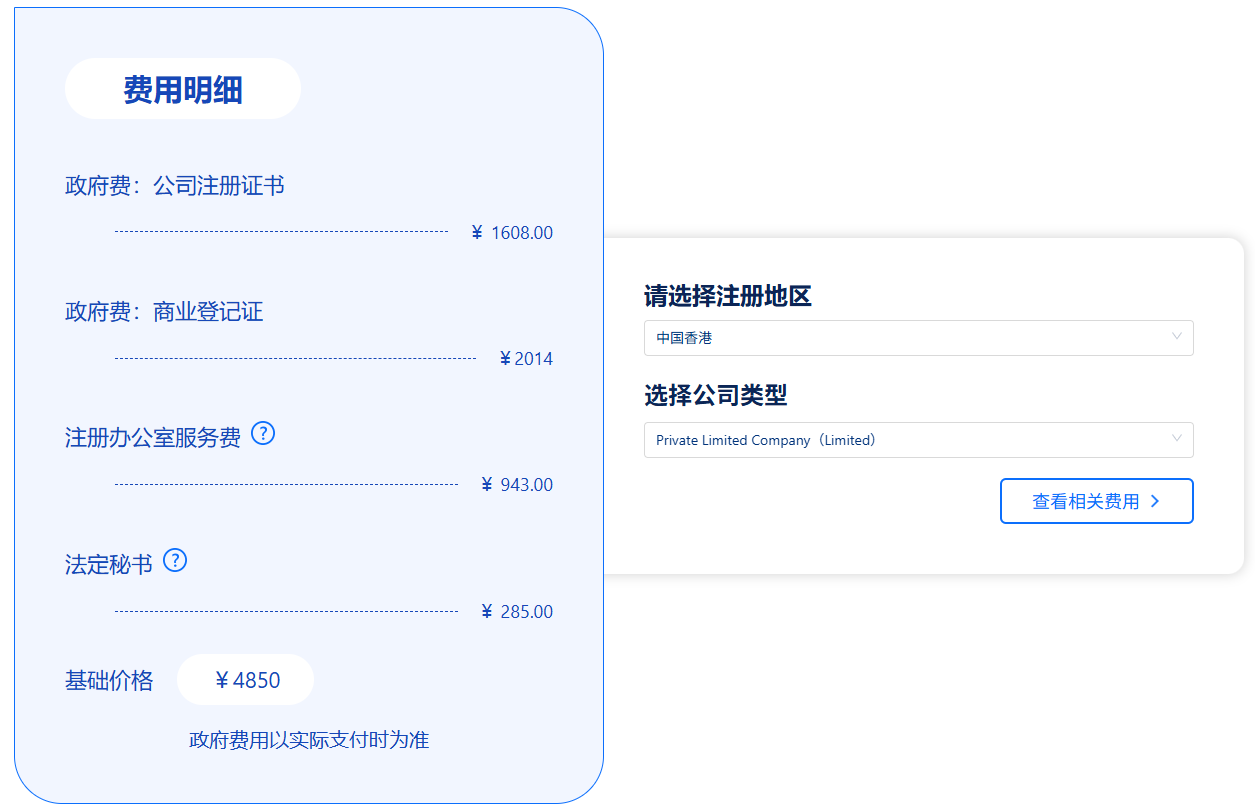Click the arrow icon inside 查看相关费用 button

[x=1155, y=501]
